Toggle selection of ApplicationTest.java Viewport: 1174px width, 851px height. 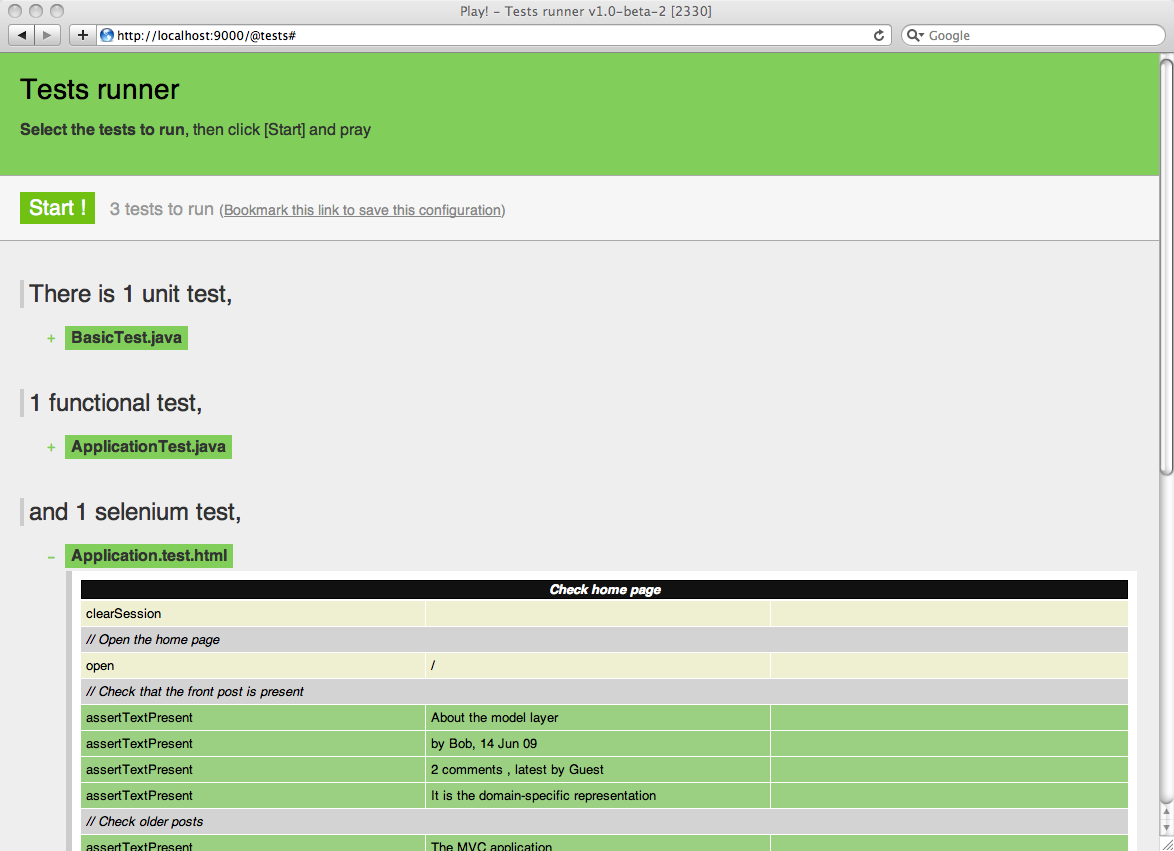148,447
